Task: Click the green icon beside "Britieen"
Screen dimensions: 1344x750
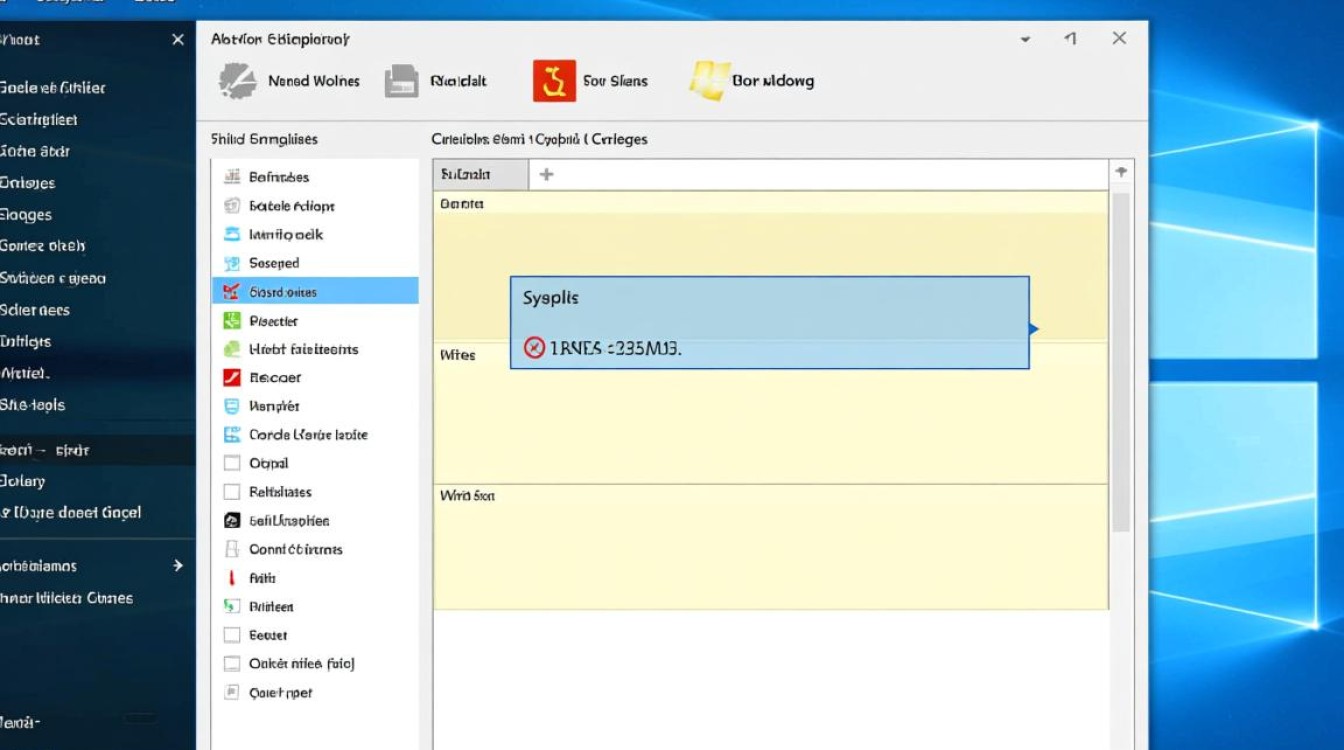Action: pos(232,606)
